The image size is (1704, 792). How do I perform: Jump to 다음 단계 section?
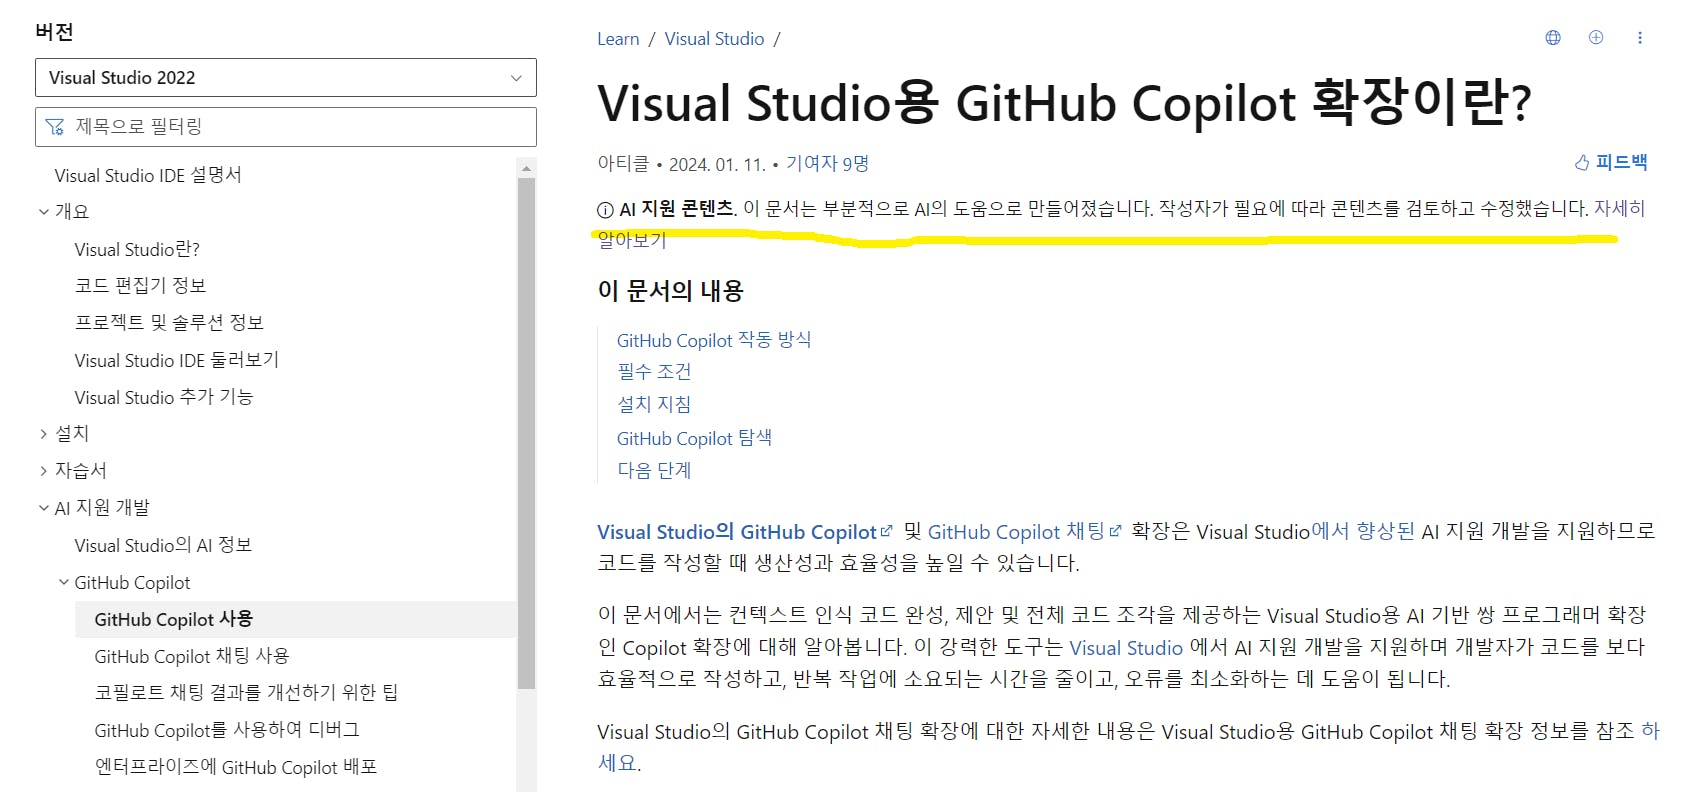654,470
